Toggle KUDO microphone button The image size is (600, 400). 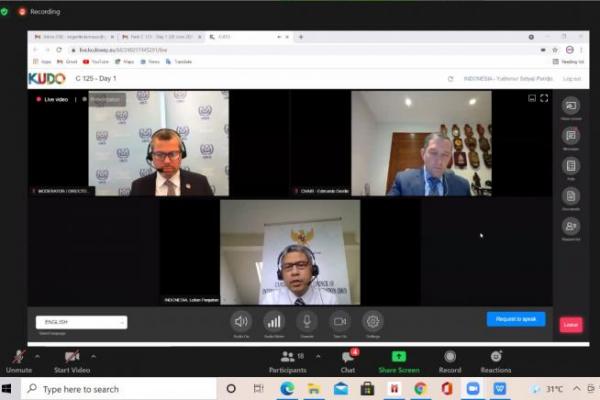pos(307,322)
